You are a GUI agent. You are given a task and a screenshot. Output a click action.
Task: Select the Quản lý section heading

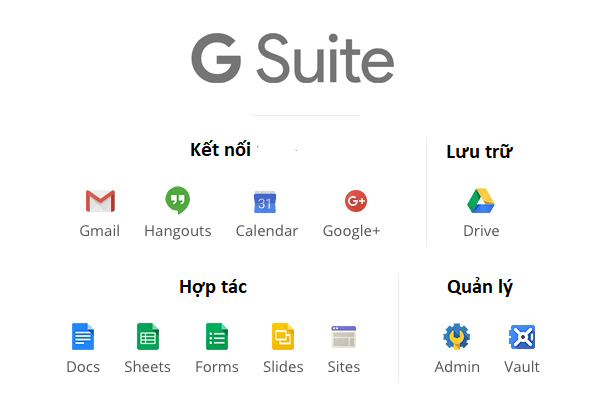[x=480, y=287]
